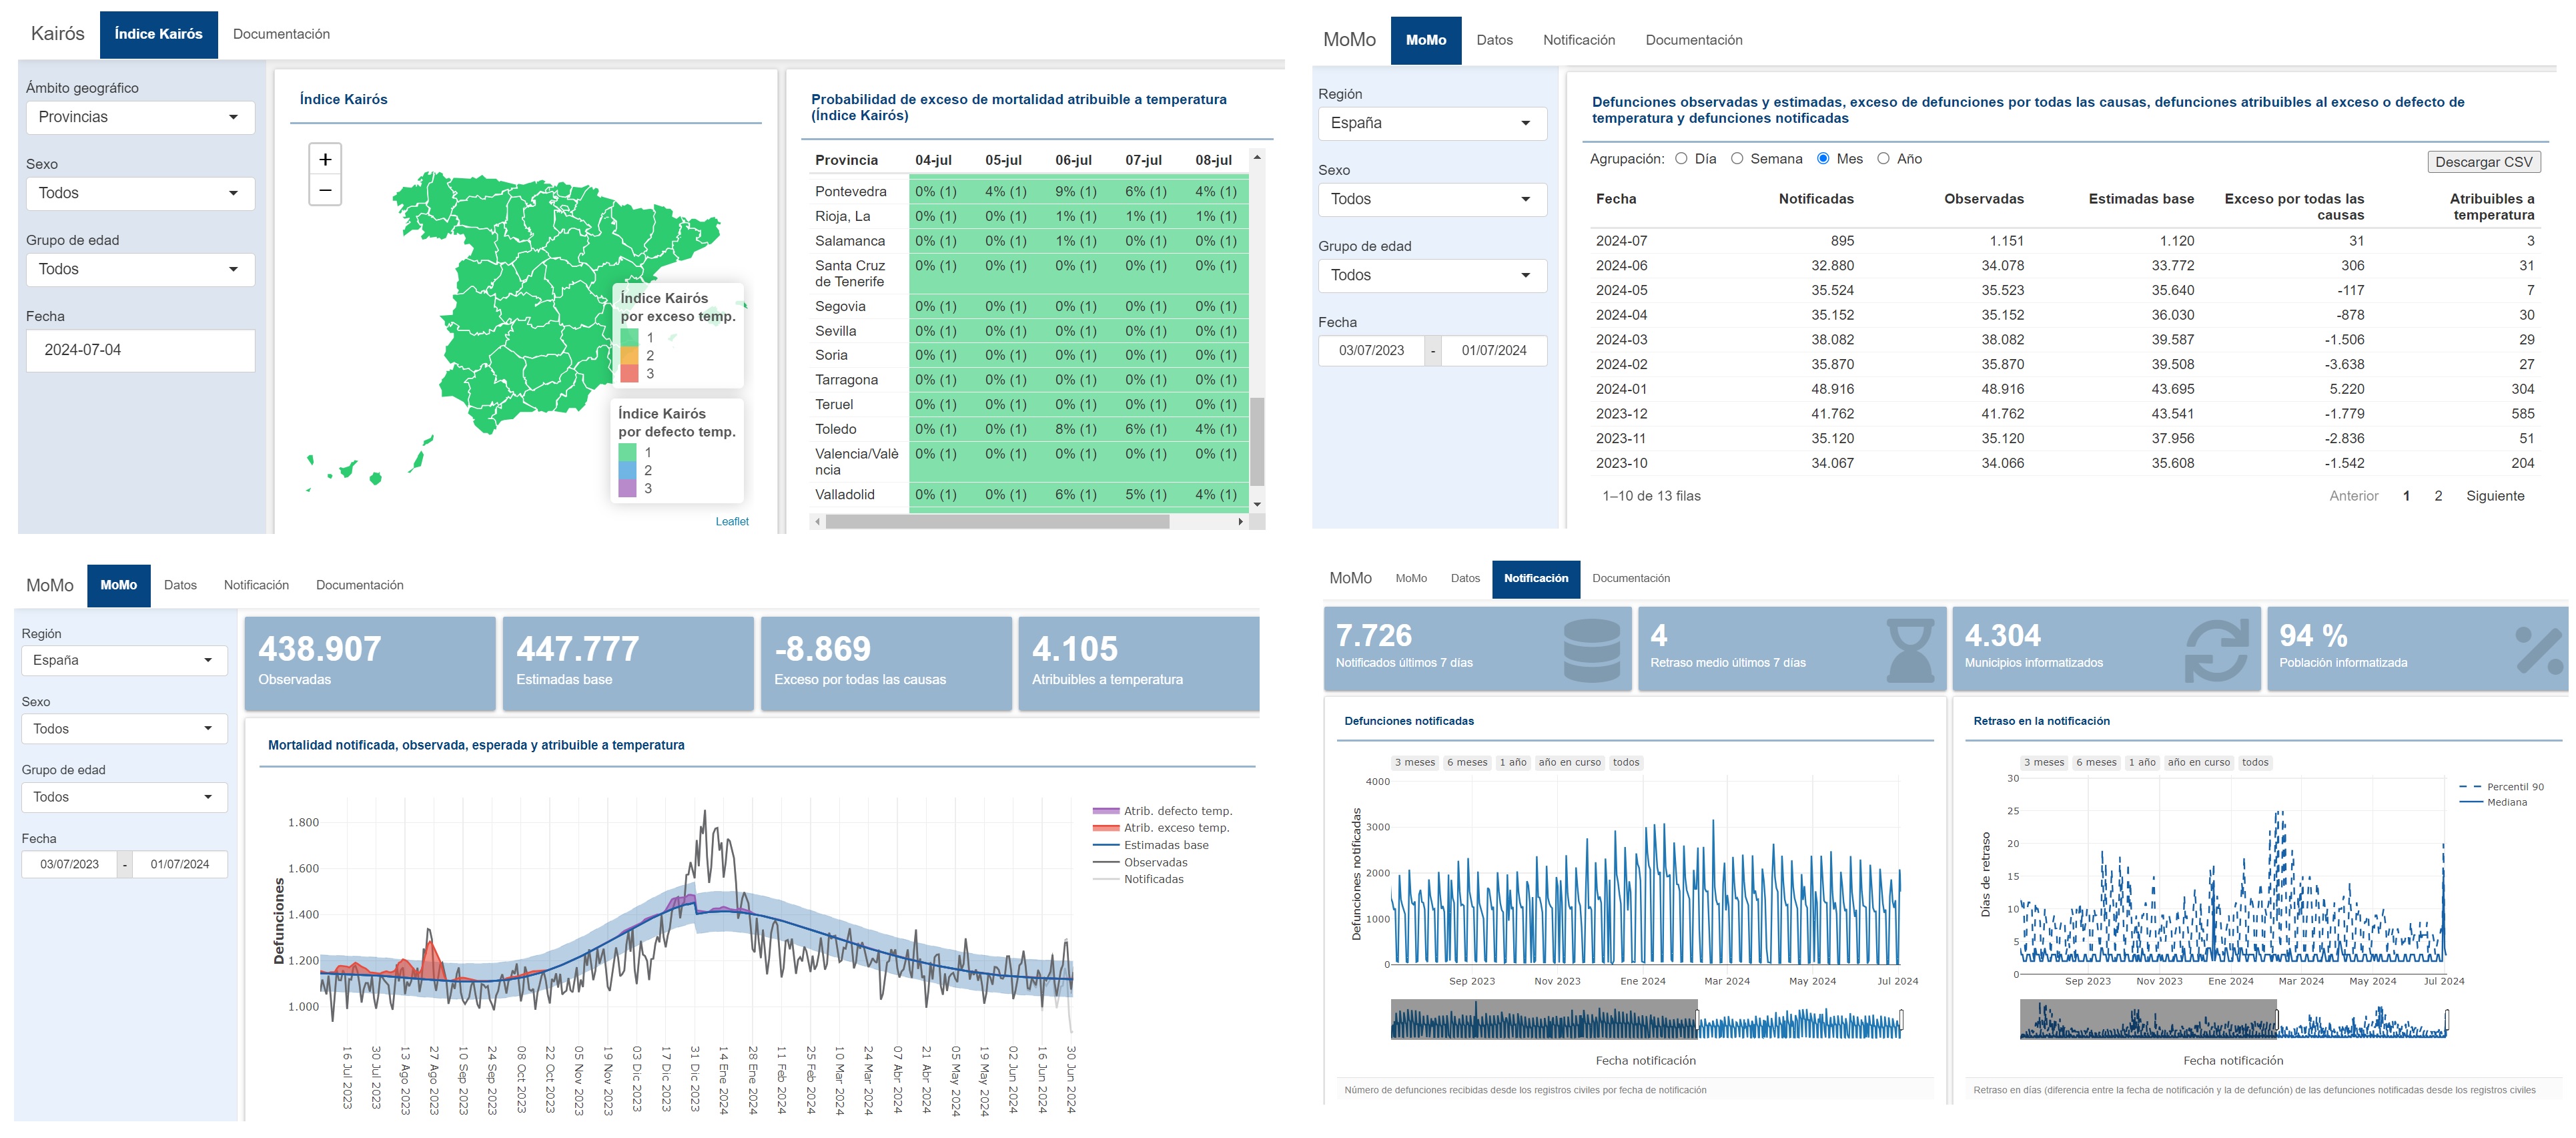Click the database icon in notificados card

click(x=1591, y=650)
